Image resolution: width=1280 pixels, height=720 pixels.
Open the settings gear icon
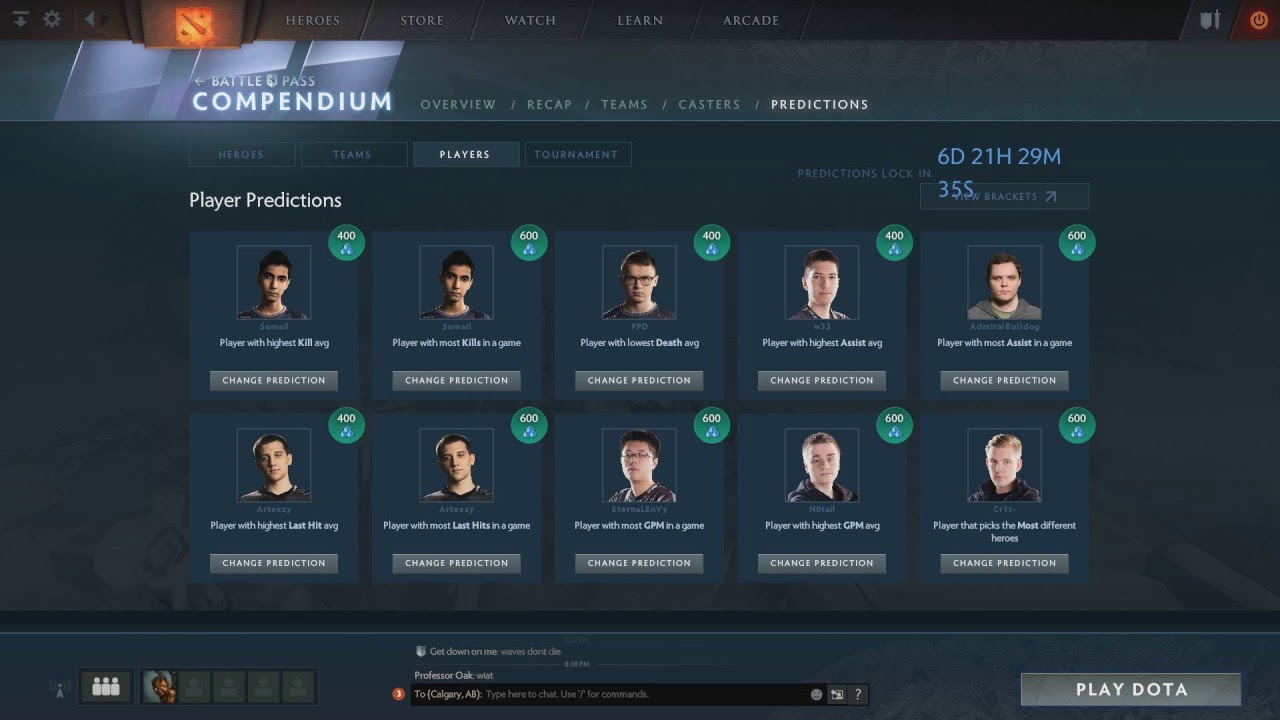(x=52, y=20)
